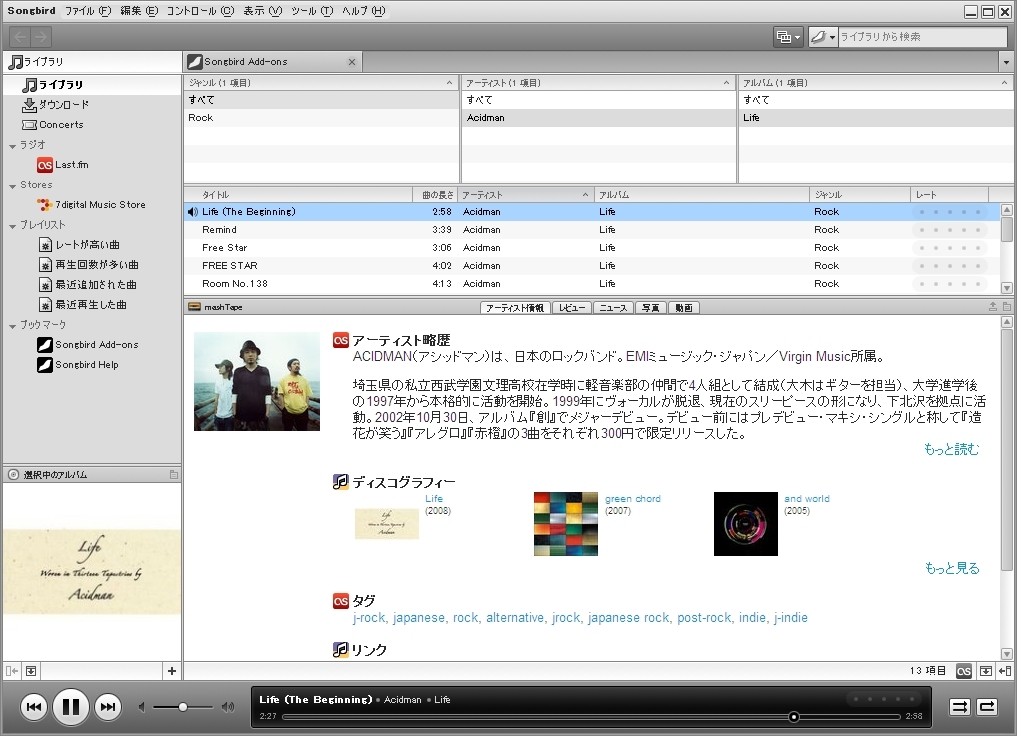Adjust the volume slider knob
This screenshot has height=736, width=1017.
(x=183, y=707)
